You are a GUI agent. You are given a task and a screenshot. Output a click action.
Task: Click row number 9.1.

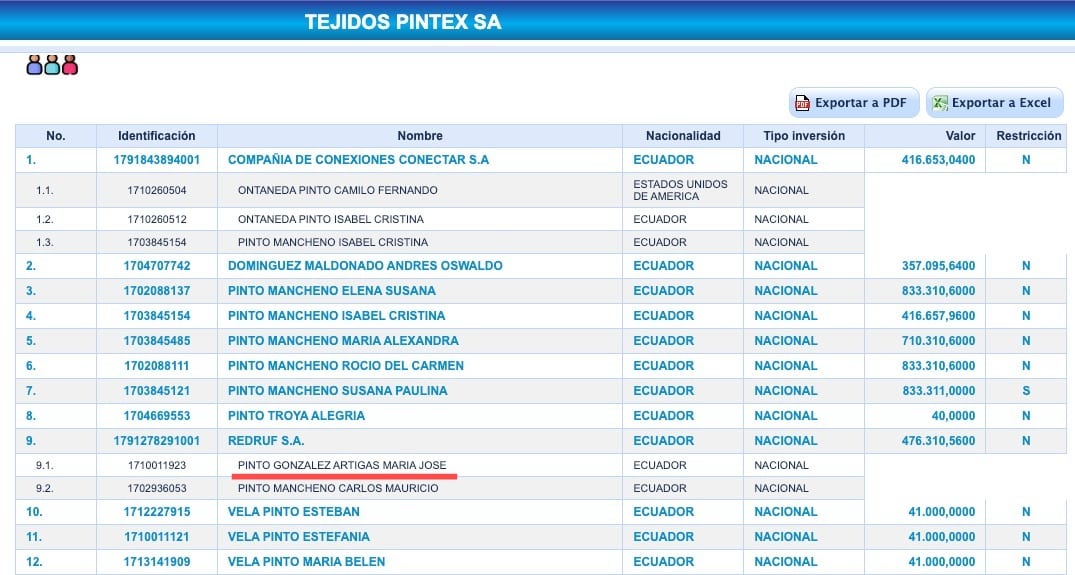(45, 465)
